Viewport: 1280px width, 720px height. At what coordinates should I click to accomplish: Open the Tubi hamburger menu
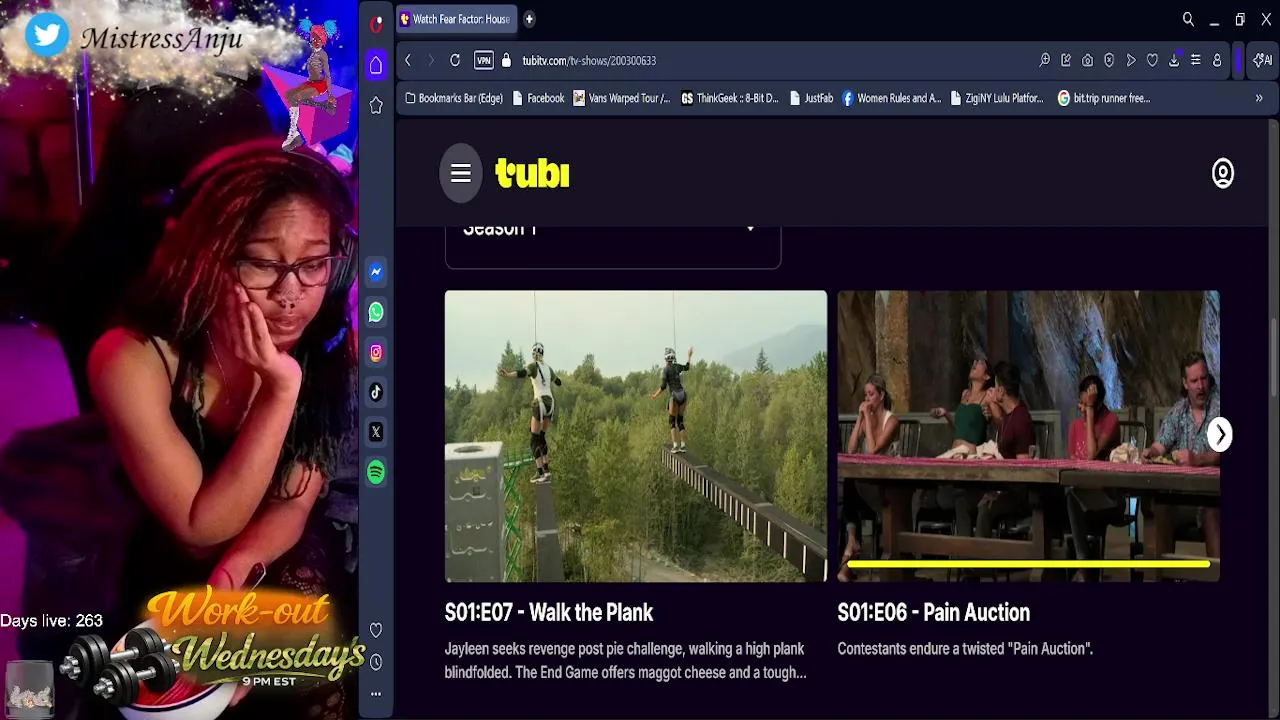point(461,173)
